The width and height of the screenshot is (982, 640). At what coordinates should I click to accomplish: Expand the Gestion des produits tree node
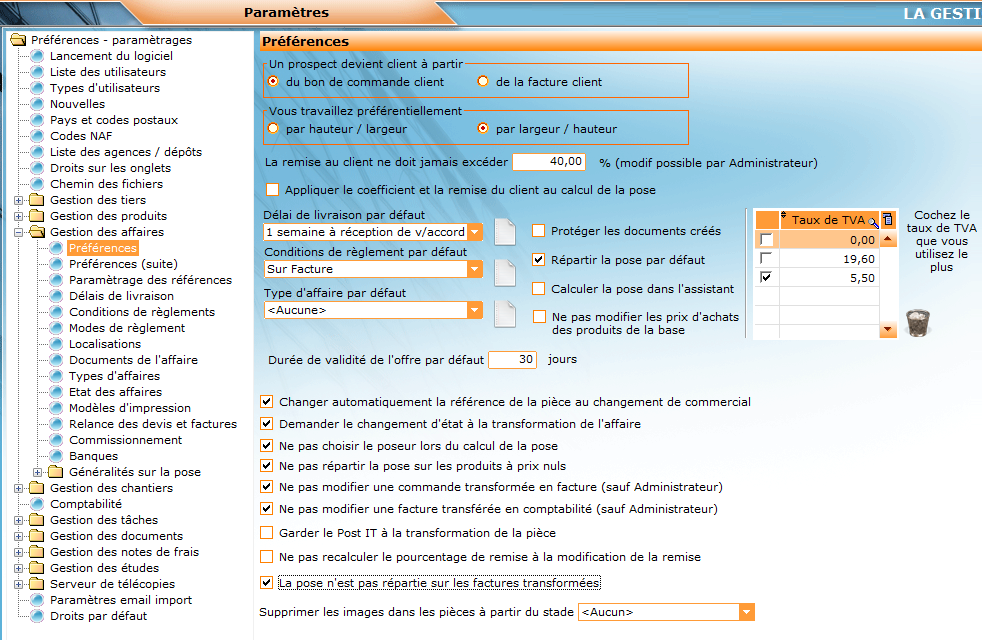tap(19, 216)
